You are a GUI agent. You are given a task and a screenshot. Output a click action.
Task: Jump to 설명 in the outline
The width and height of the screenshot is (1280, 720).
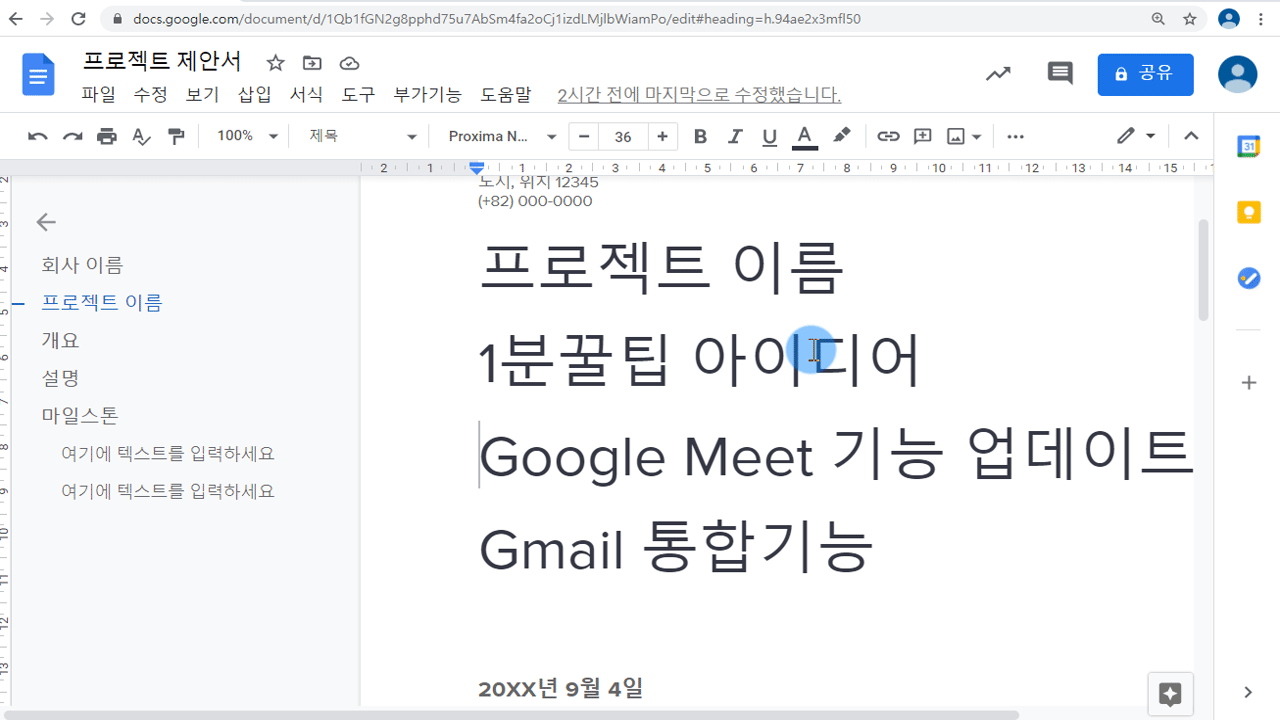click(x=60, y=378)
